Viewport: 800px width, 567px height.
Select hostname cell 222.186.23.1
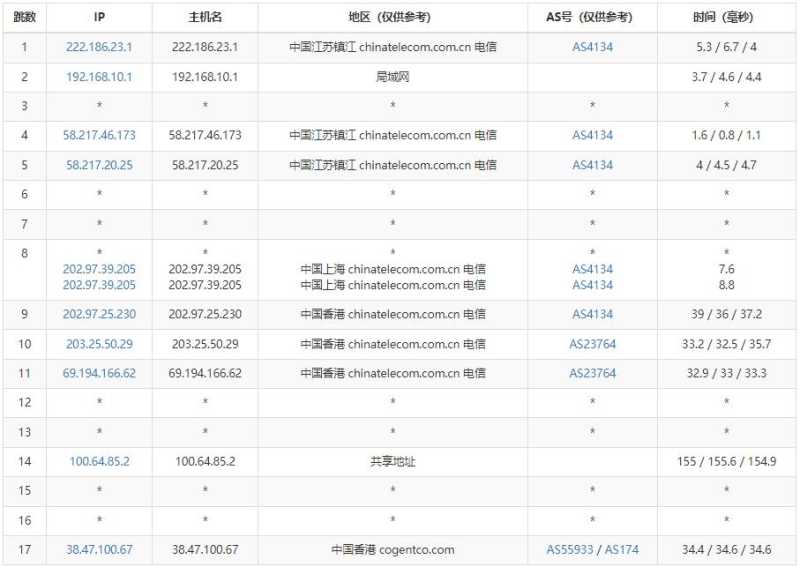[205, 47]
